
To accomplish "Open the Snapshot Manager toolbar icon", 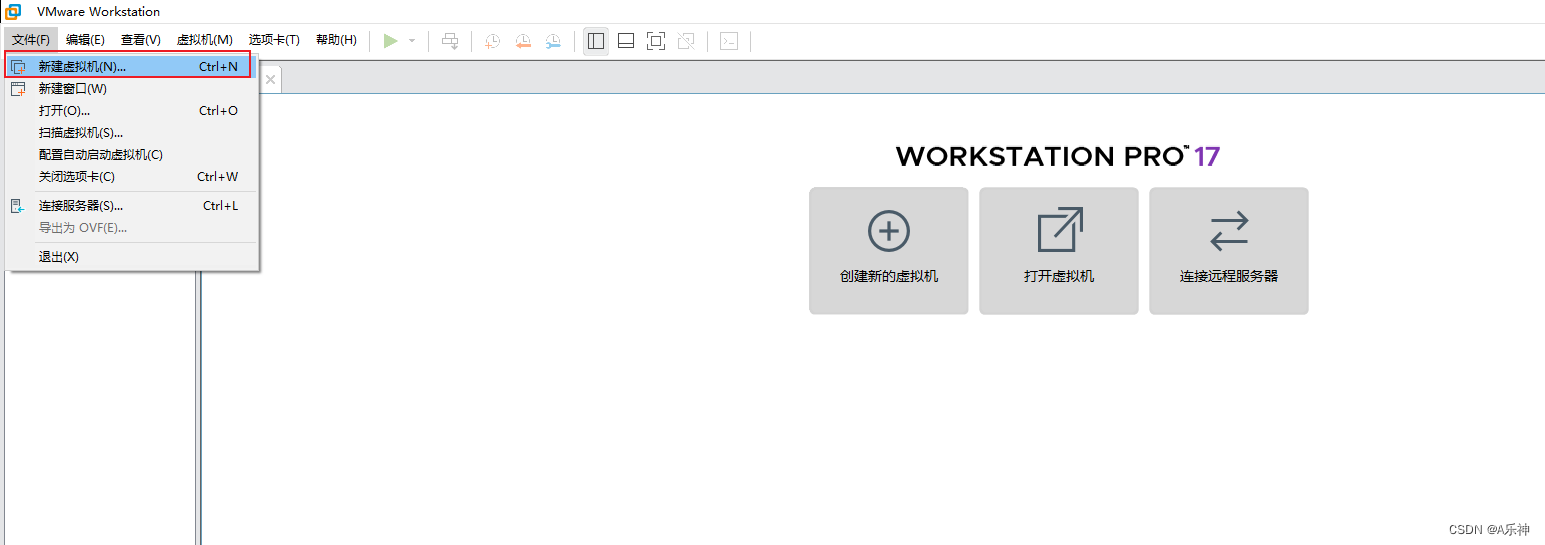I will pos(553,41).
